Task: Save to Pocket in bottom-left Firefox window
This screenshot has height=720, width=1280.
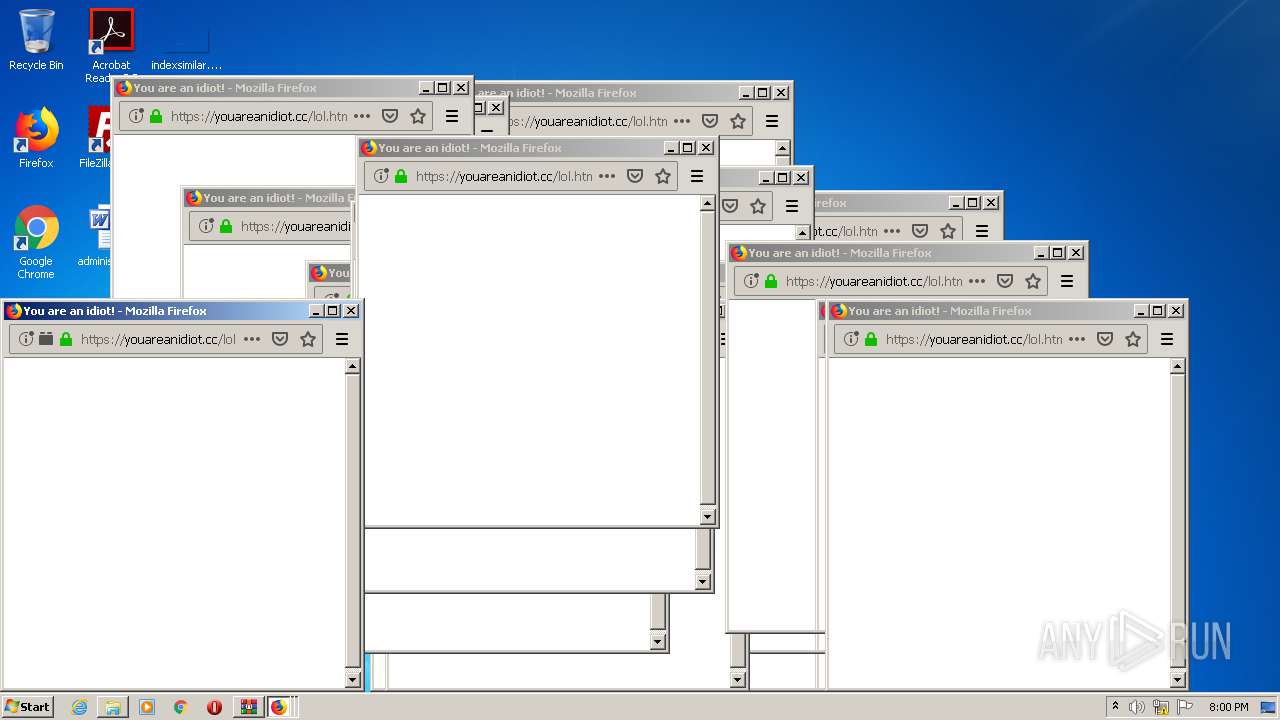Action: (x=280, y=339)
